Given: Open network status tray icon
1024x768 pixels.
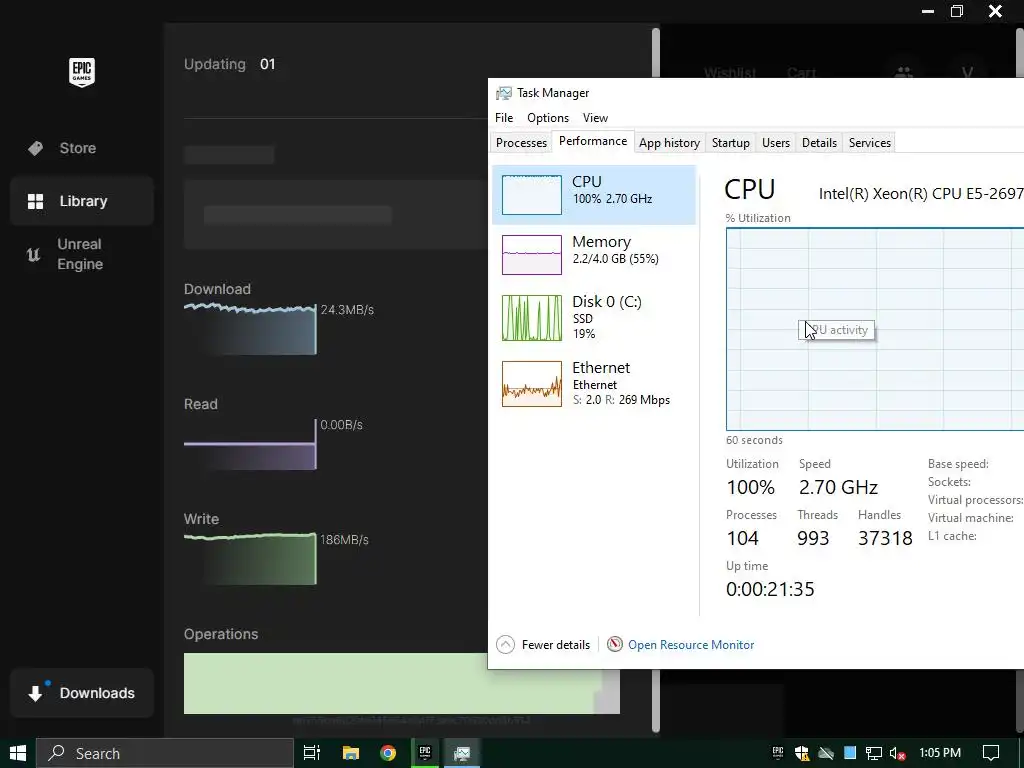Looking at the screenshot, I should point(874,753).
